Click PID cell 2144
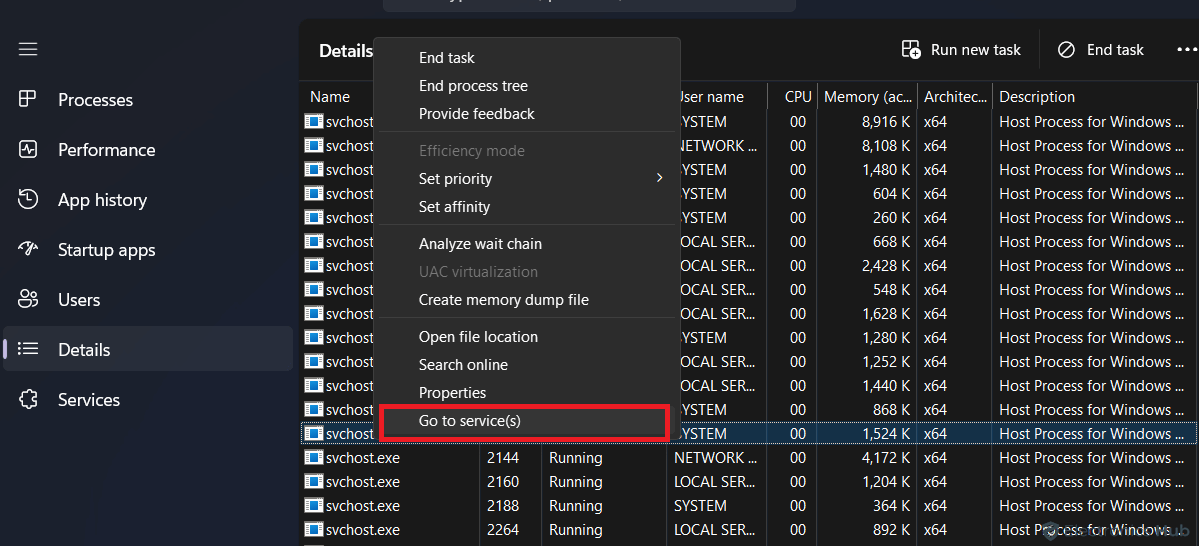This screenshot has width=1199, height=546. tap(503, 458)
